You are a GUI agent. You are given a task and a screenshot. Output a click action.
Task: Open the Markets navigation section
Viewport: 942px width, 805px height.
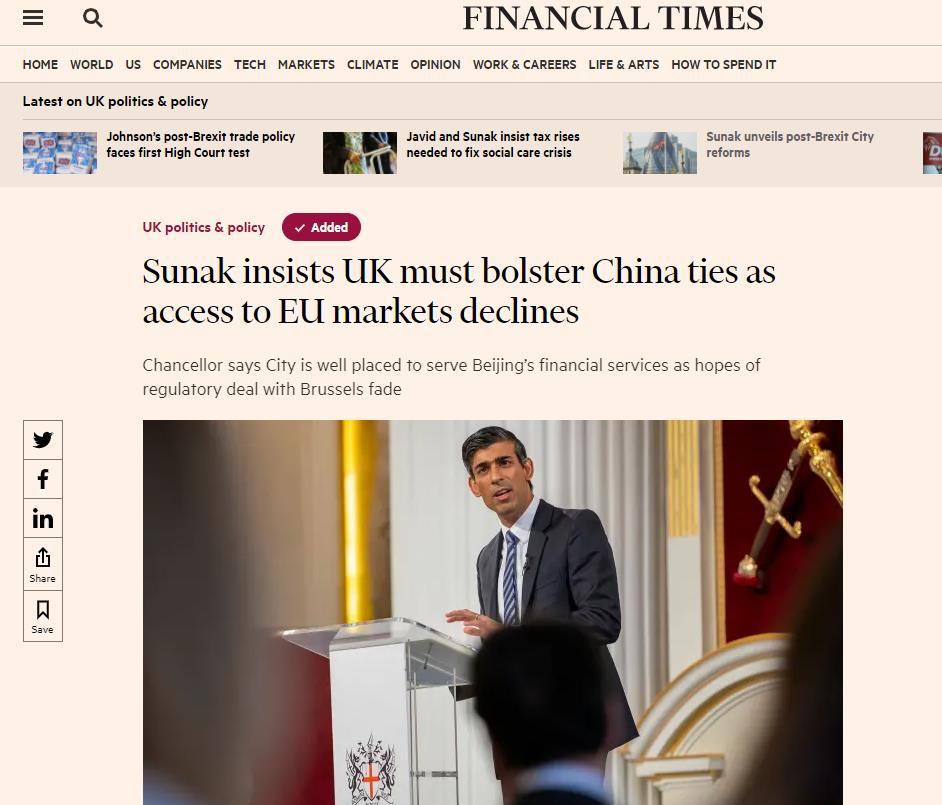(306, 64)
